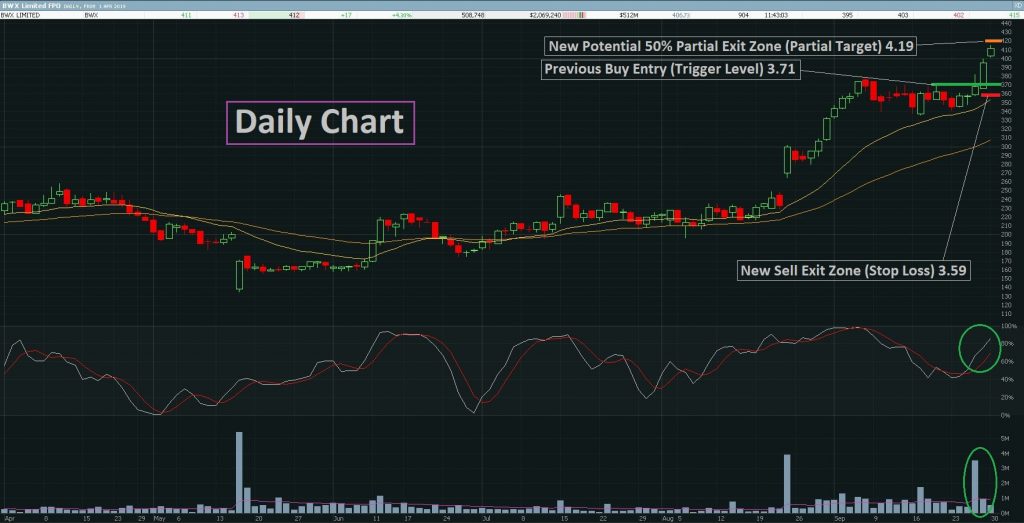Viewport: 1024px width, 523px height.
Task: Select the BWX ticker code cell
Action: pyautogui.click(x=91, y=14)
